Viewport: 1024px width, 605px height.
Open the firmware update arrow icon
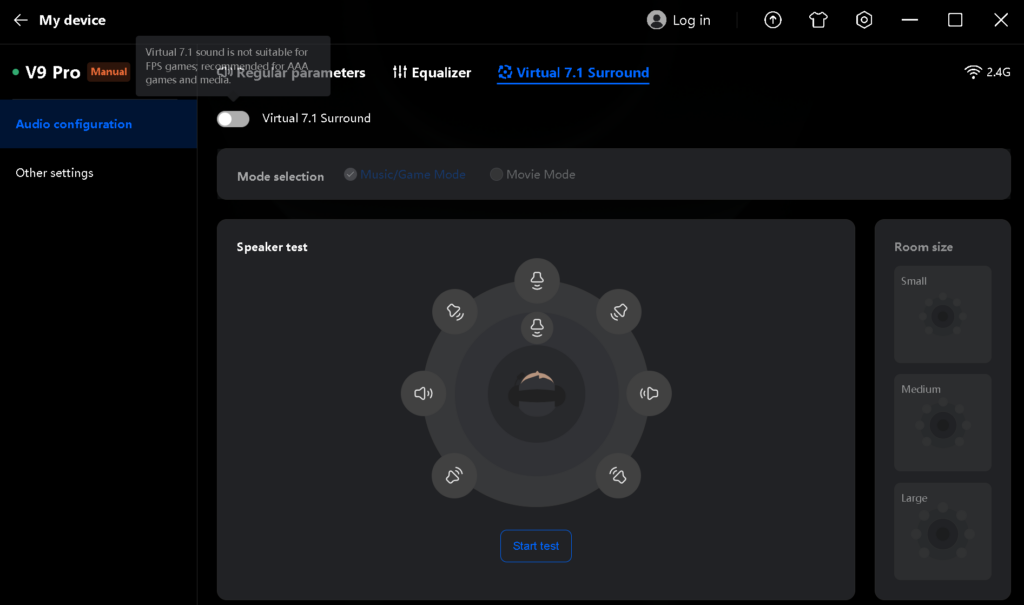(773, 20)
